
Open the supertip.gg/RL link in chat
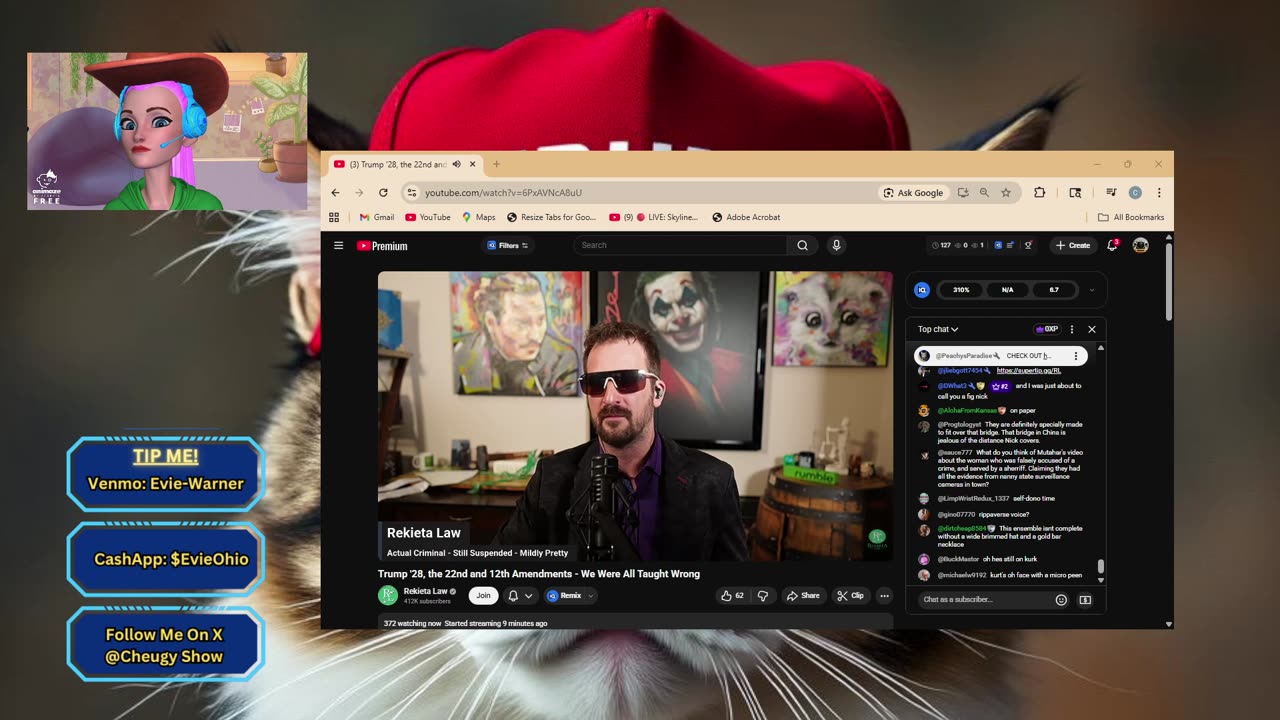click(x=1029, y=371)
